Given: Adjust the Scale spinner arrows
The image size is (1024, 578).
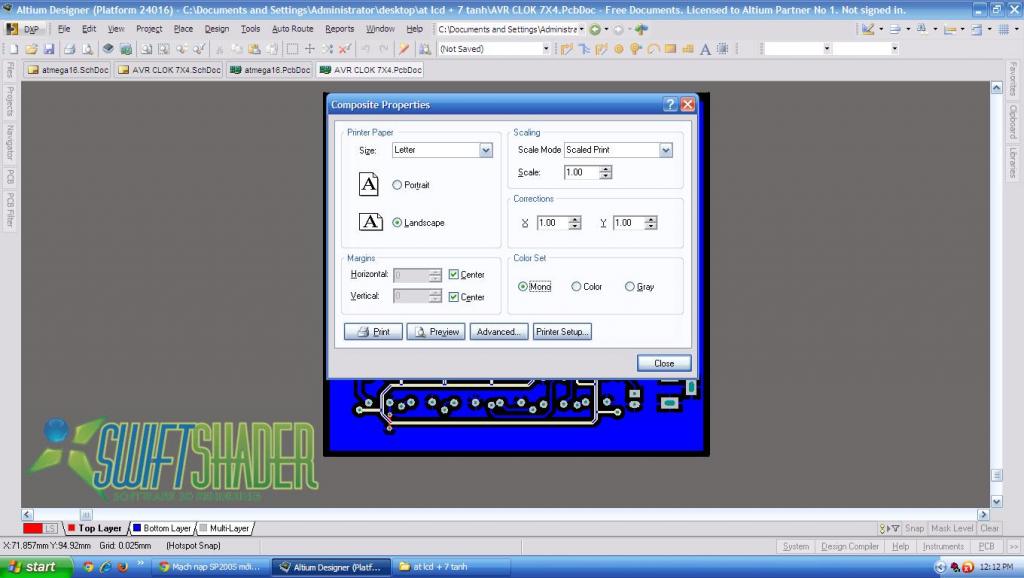Looking at the screenshot, I should [606, 172].
